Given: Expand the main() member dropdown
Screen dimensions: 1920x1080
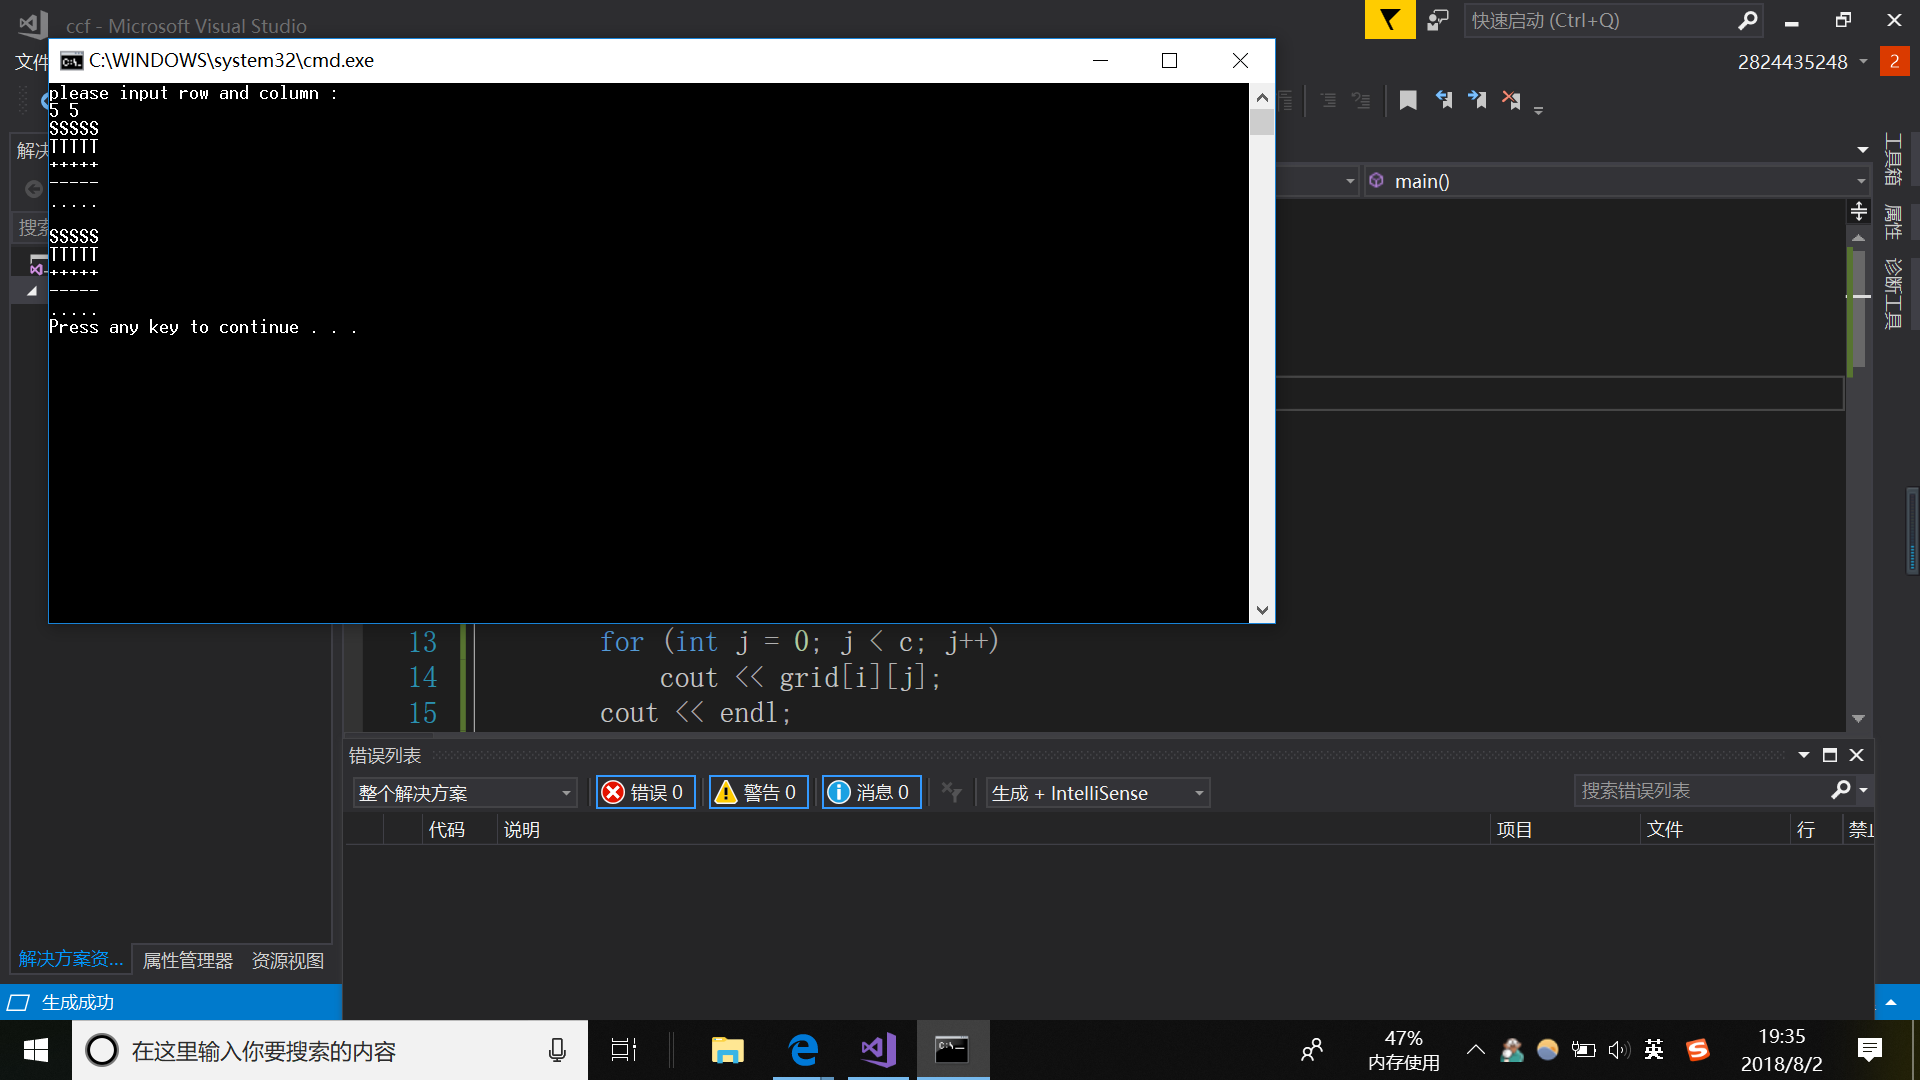Looking at the screenshot, I should click(x=1860, y=181).
